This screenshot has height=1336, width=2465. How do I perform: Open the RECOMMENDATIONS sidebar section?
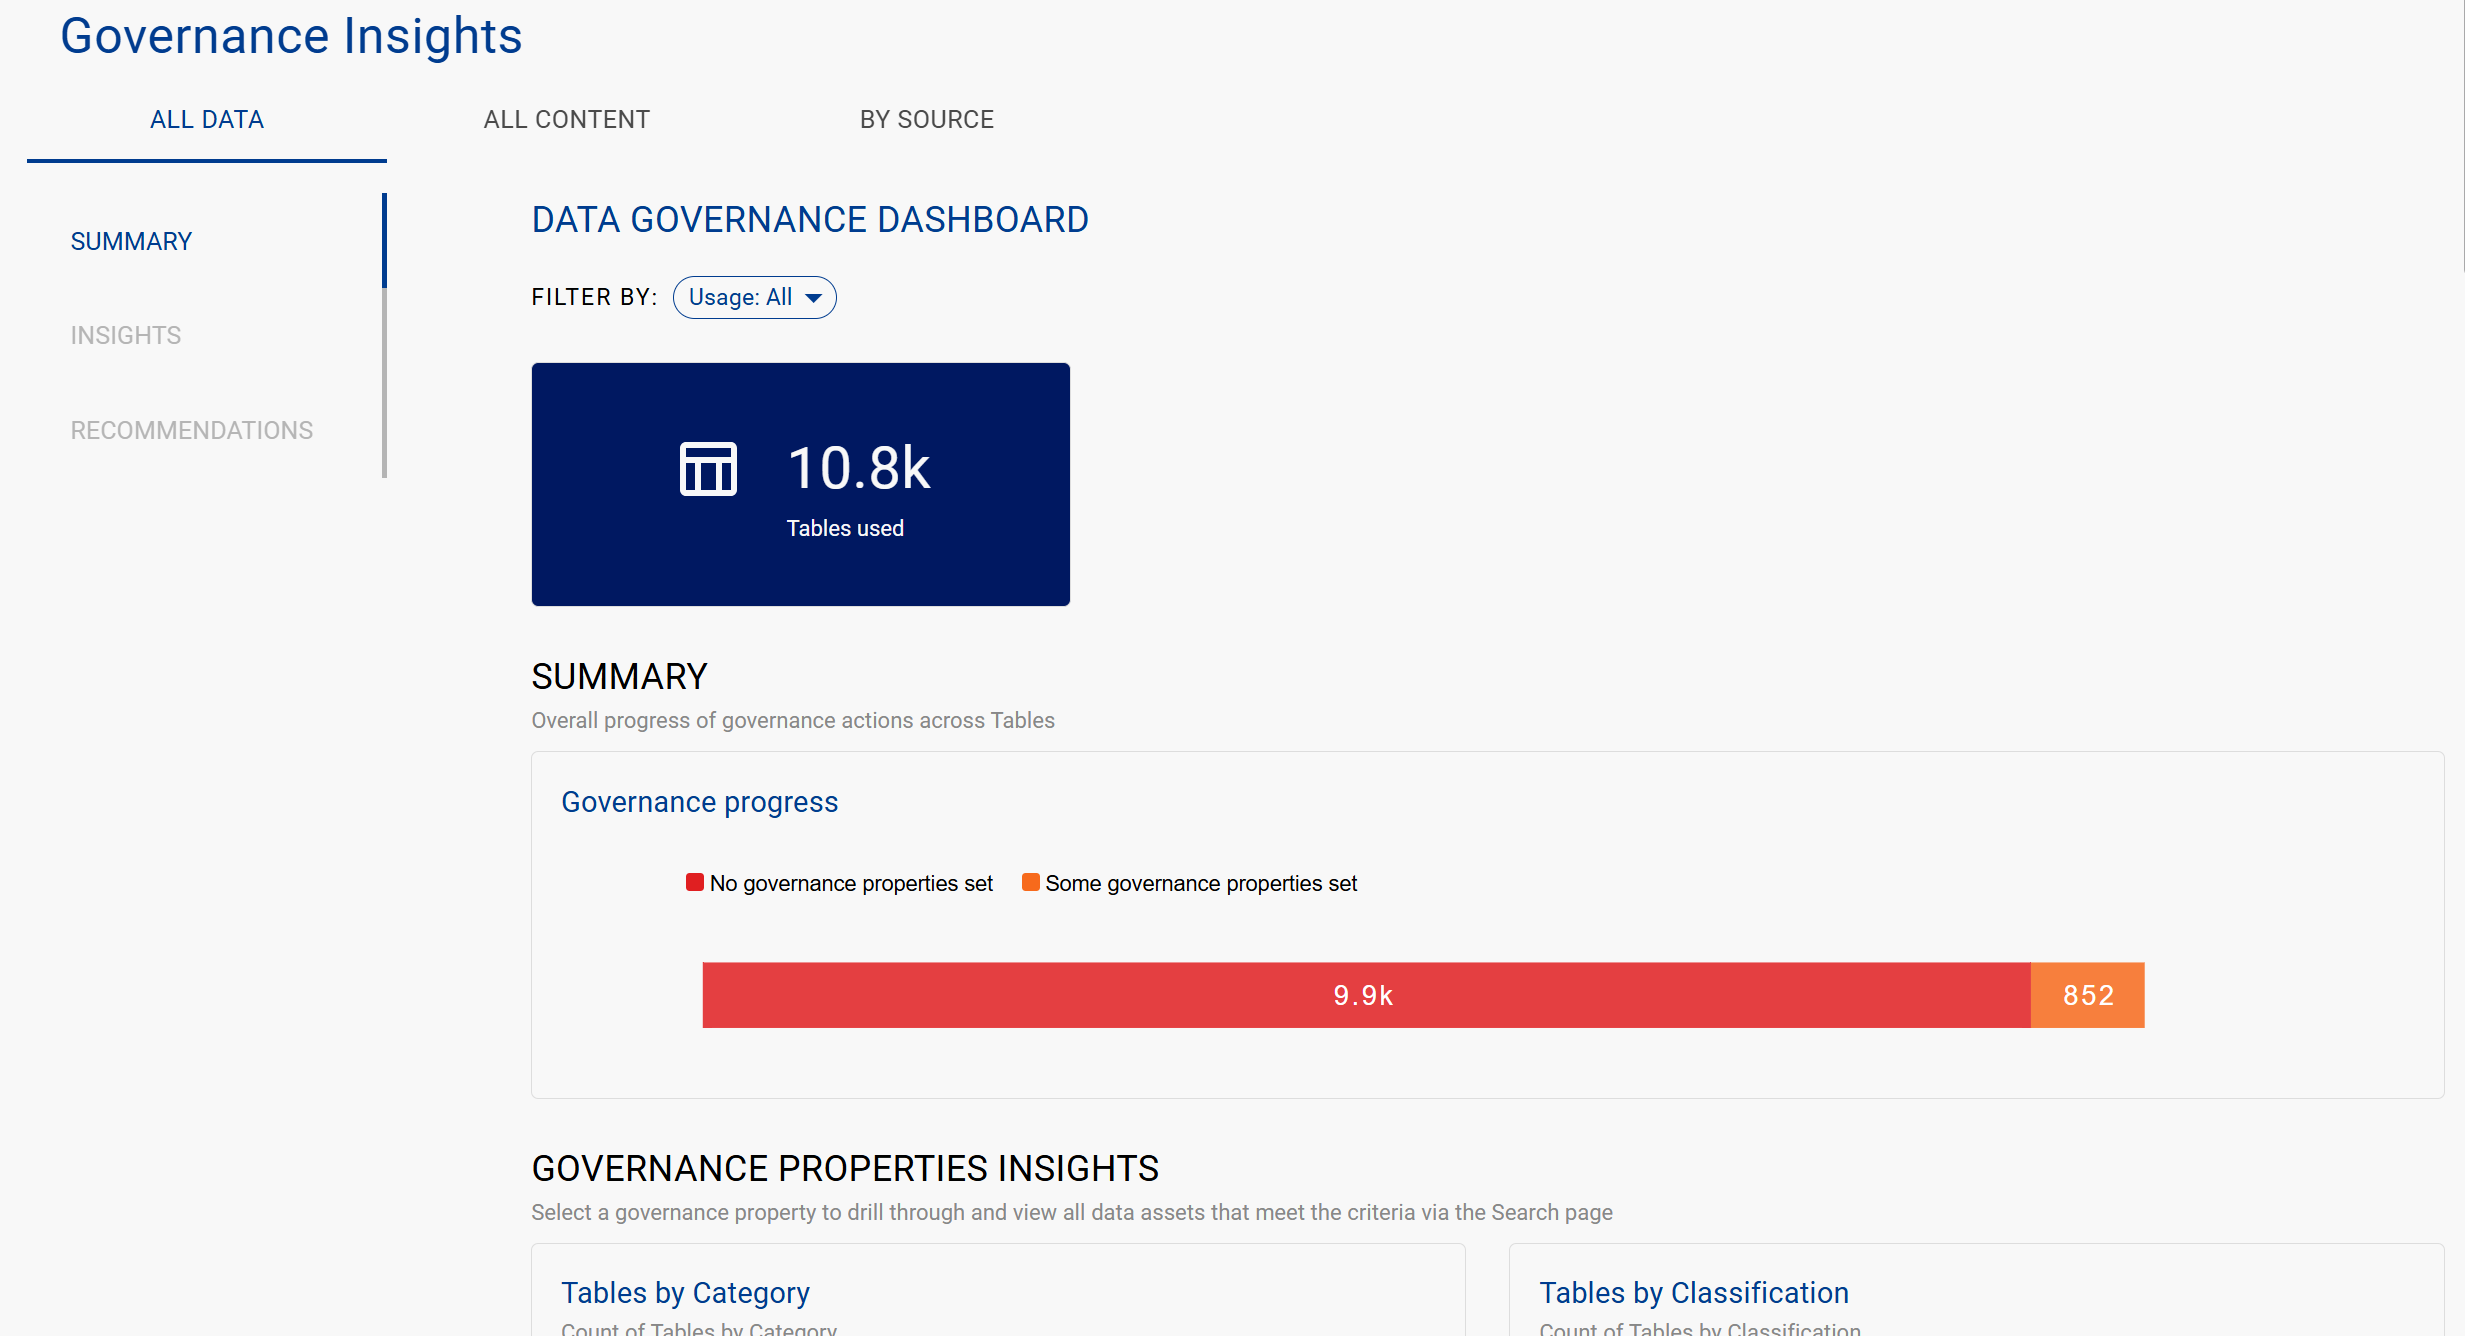(x=192, y=431)
